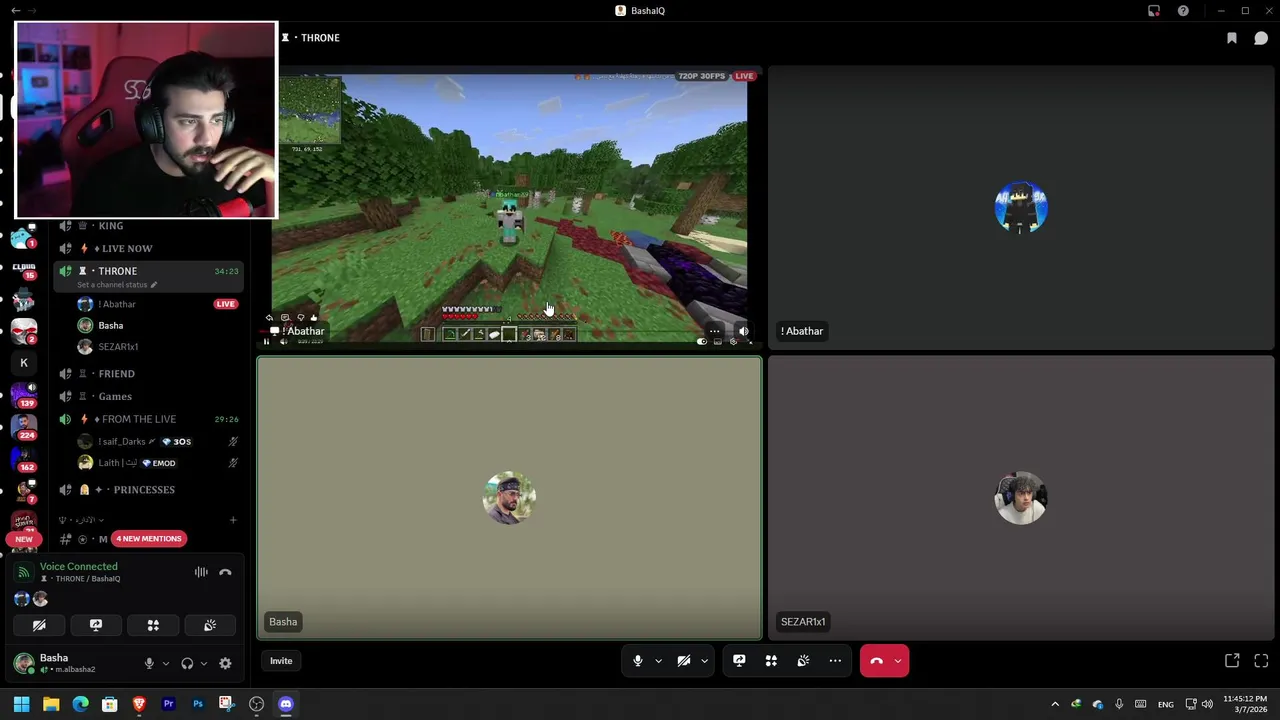Turn on camera from voice panel
Screen dimensions: 1280x720
coord(39,625)
